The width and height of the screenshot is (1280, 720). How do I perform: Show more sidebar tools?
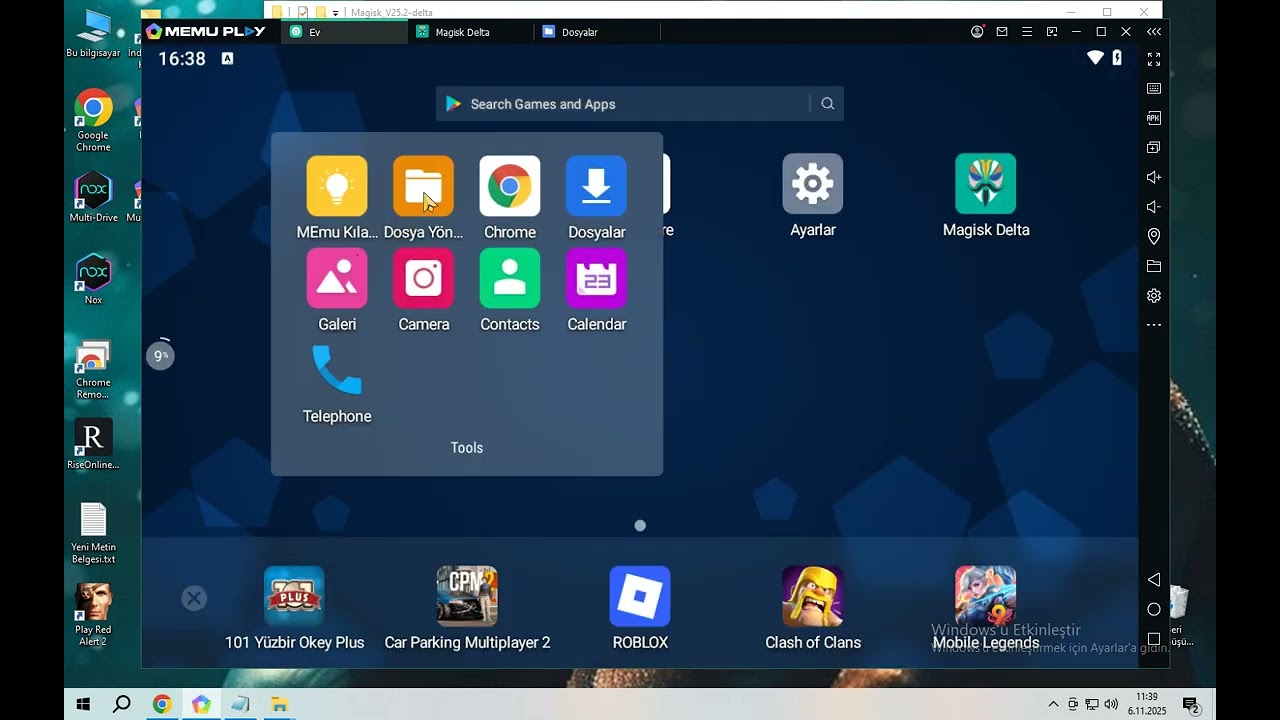pos(1154,325)
